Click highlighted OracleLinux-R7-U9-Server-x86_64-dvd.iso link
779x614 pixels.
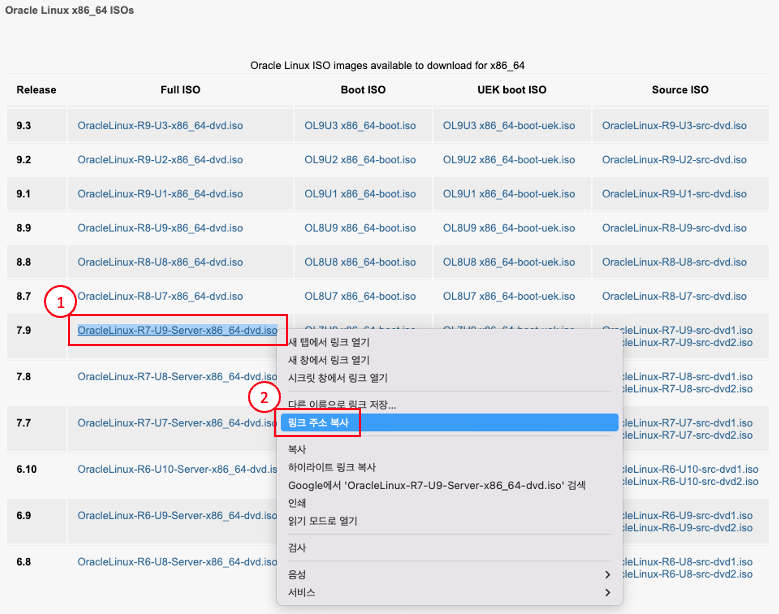click(177, 330)
